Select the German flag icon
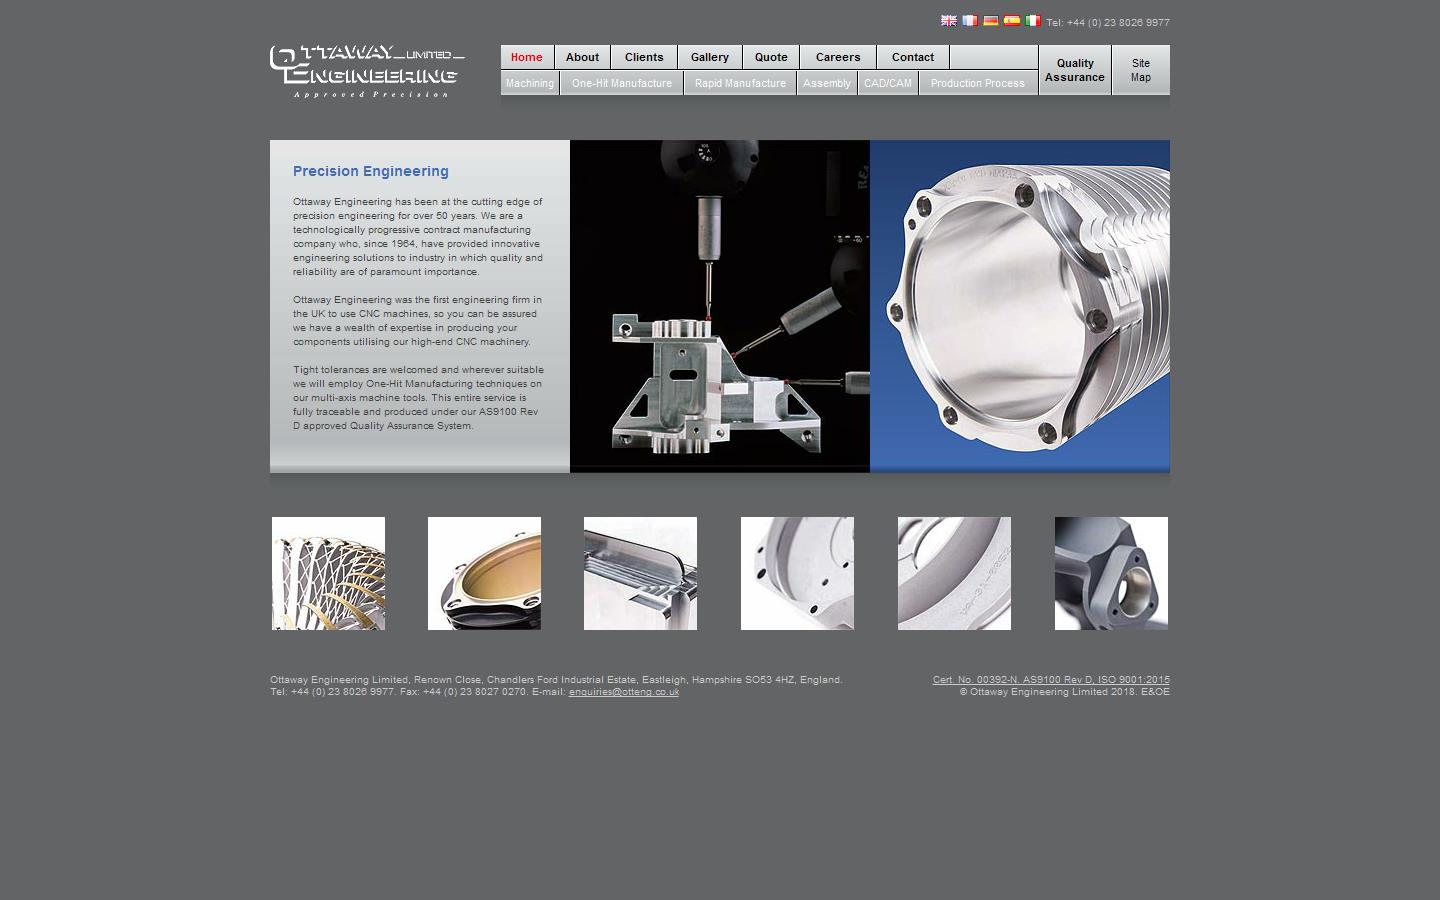The height and width of the screenshot is (900, 1440). (991, 20)
